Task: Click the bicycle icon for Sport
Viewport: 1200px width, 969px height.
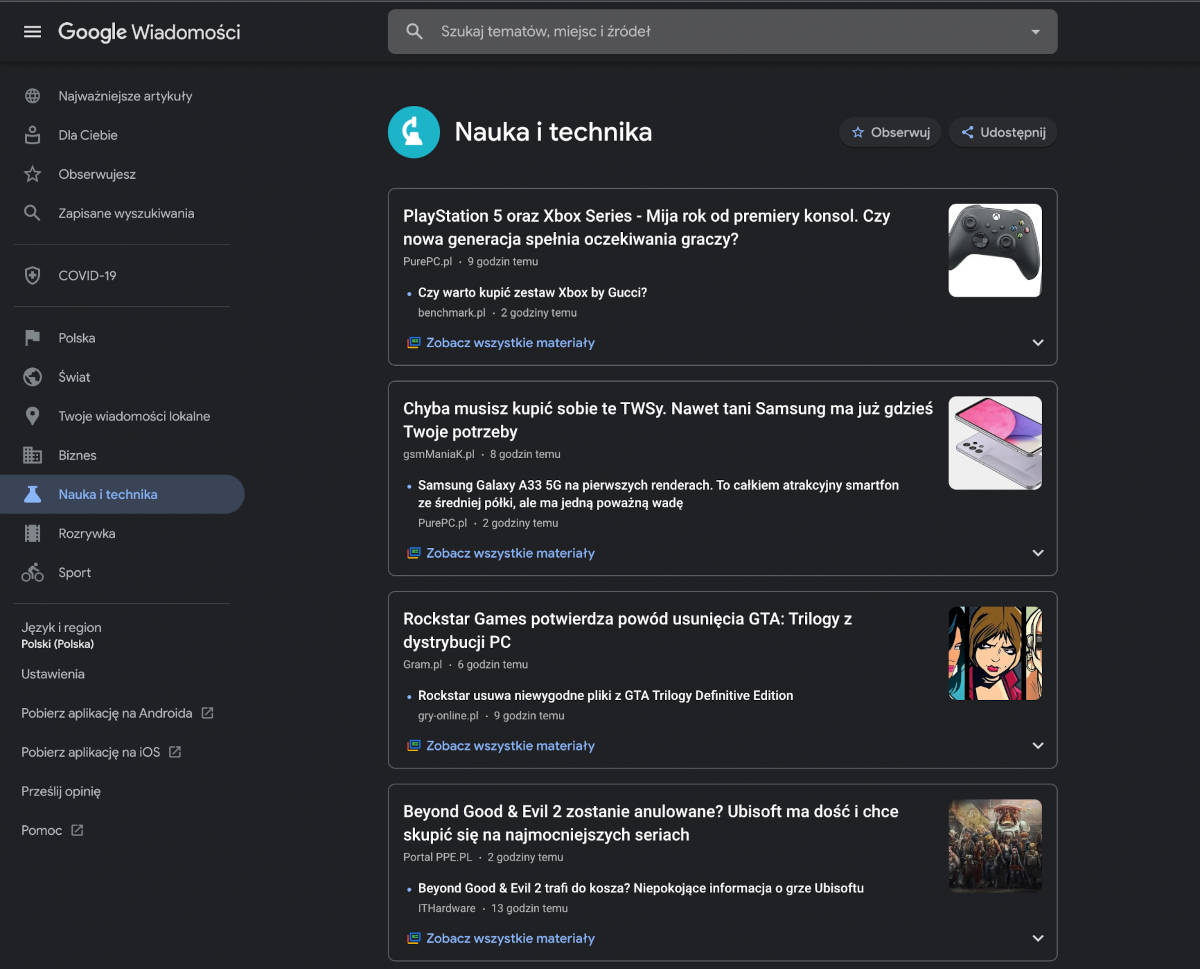Action: tap(33, 573)
